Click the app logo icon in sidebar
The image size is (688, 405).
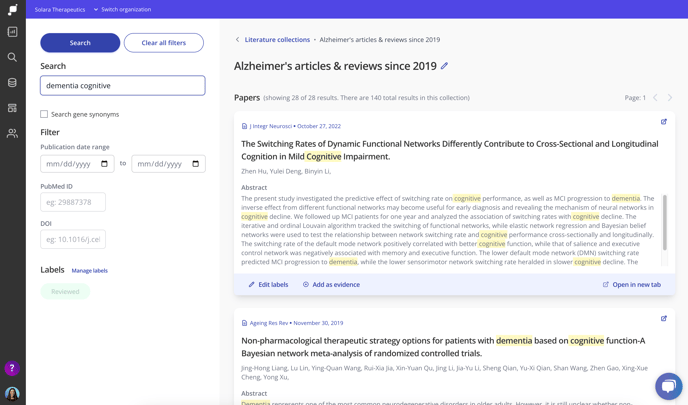pos(12,10)
